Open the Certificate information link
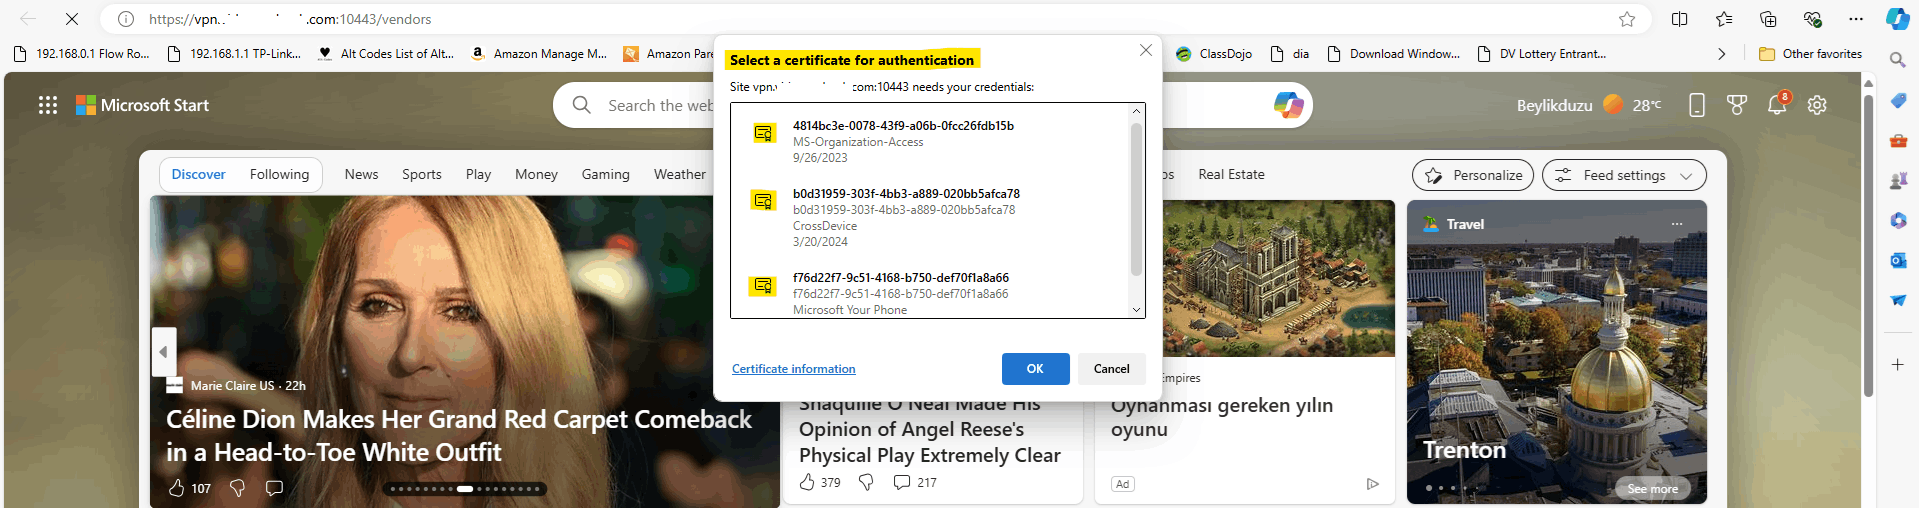 pos(794,369)
